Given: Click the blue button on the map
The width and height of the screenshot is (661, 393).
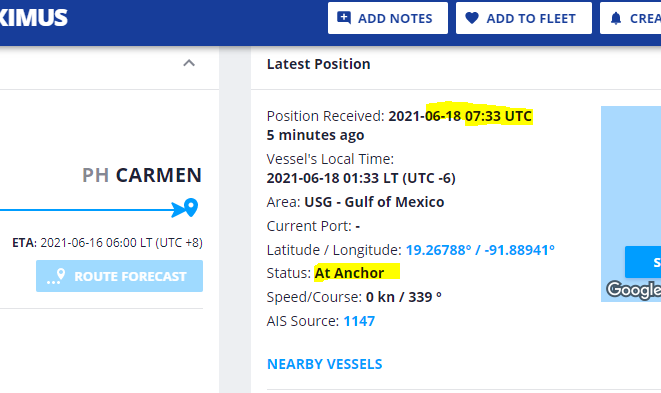Looking at the screenshot, I should tap(643, 262).
